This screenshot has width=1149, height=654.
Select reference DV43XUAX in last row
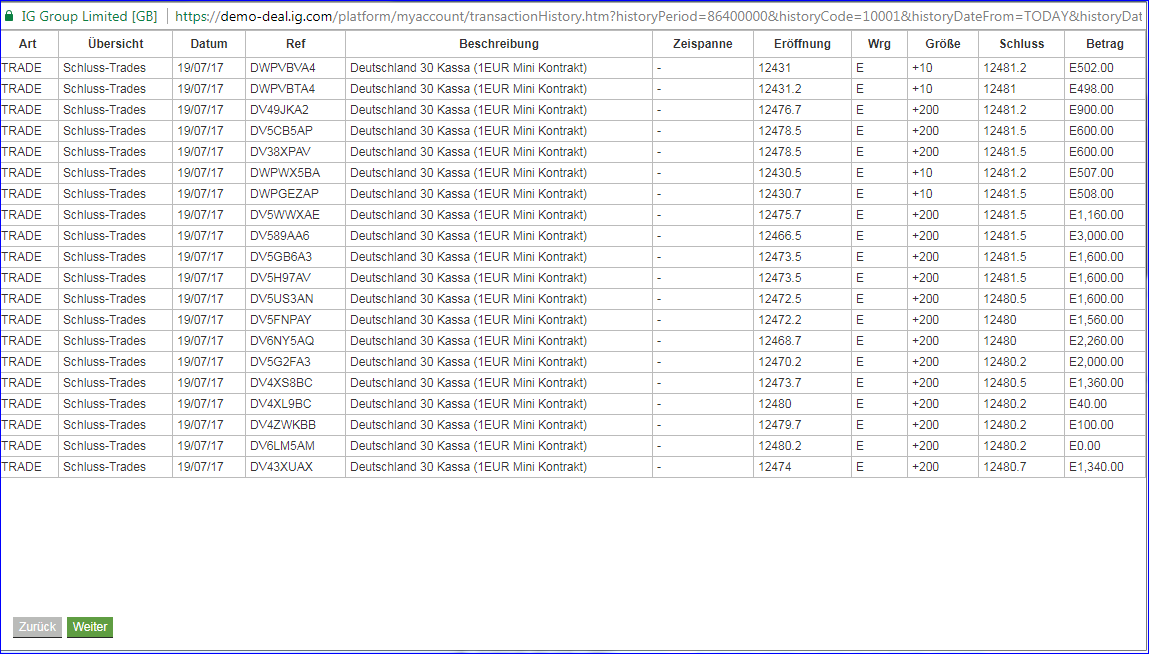[x=295, y=467]
